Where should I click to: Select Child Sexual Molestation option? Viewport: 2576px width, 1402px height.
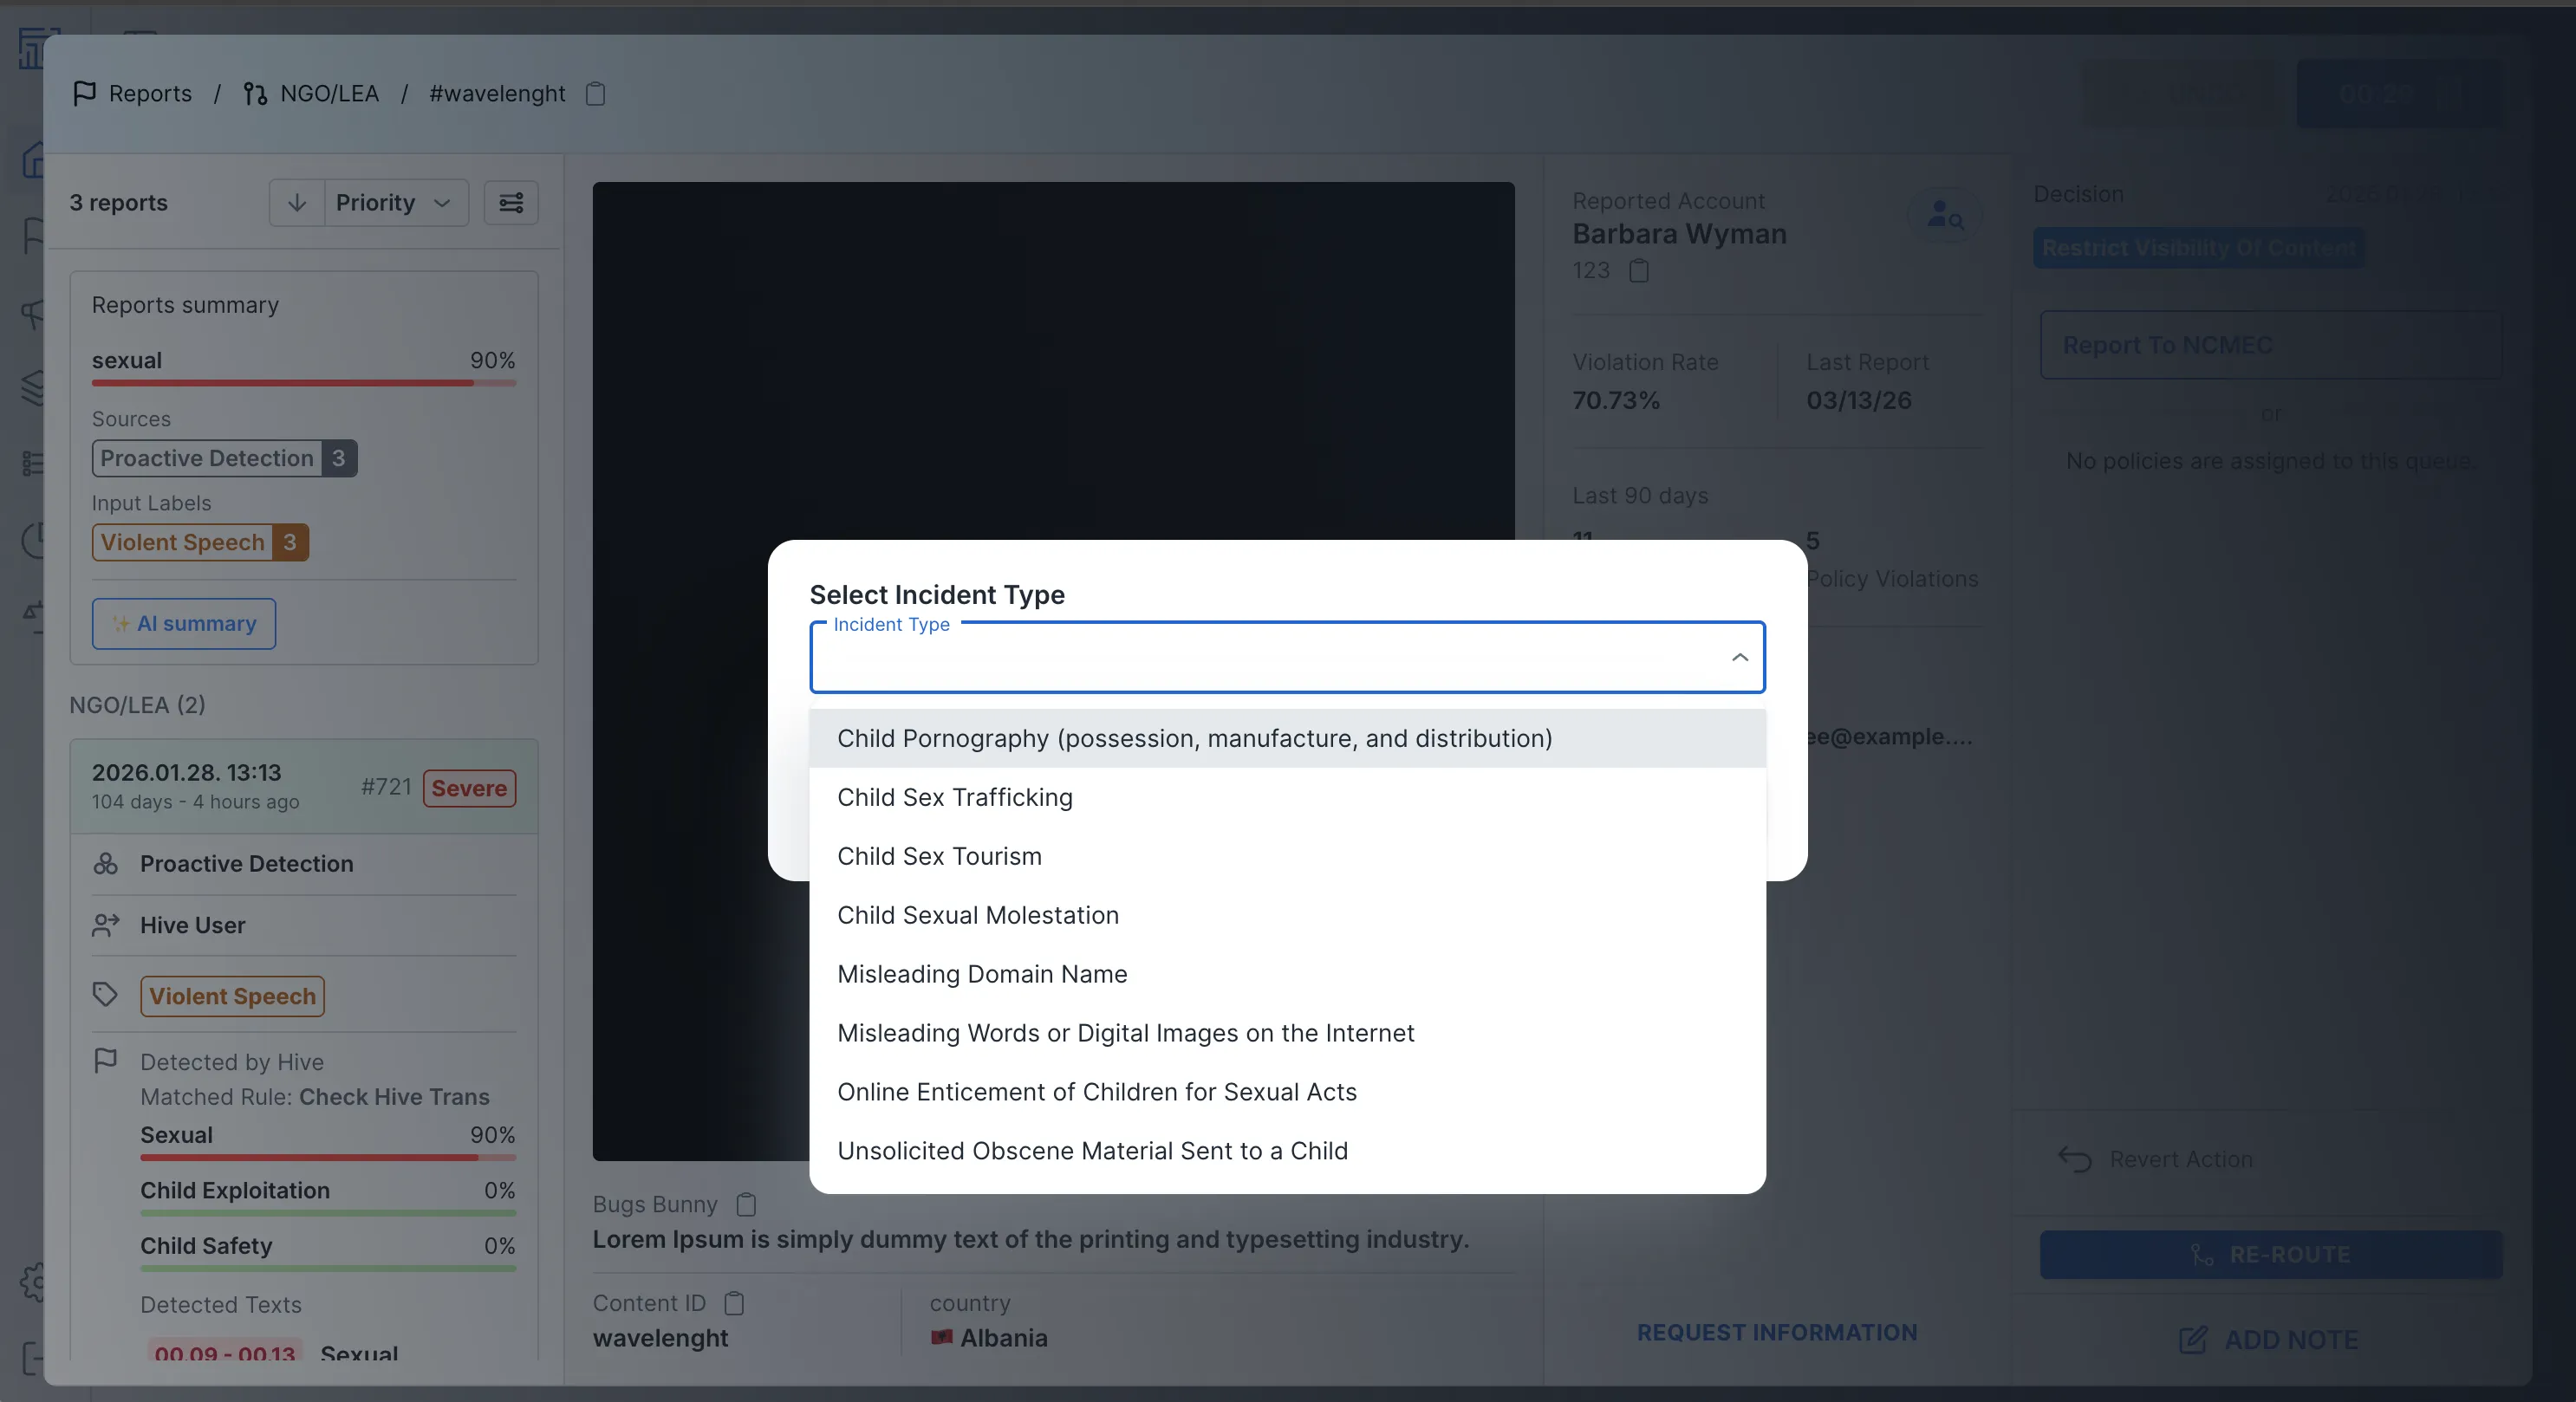pyautogui.click(x=1287, y=915)
